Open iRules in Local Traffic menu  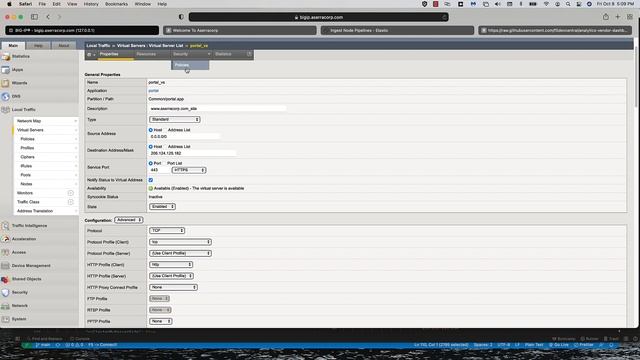pos(26,166)
